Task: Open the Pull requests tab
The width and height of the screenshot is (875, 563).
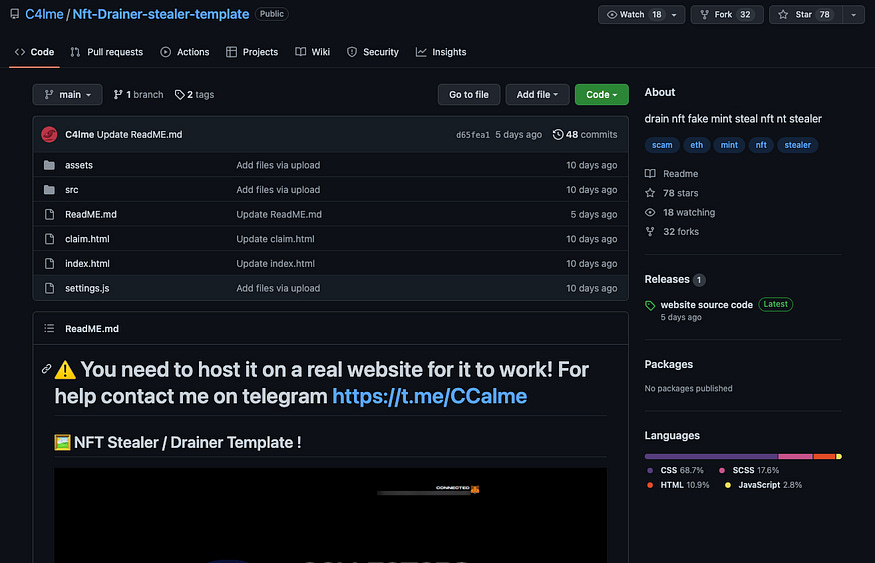Action: coord(107,52)
